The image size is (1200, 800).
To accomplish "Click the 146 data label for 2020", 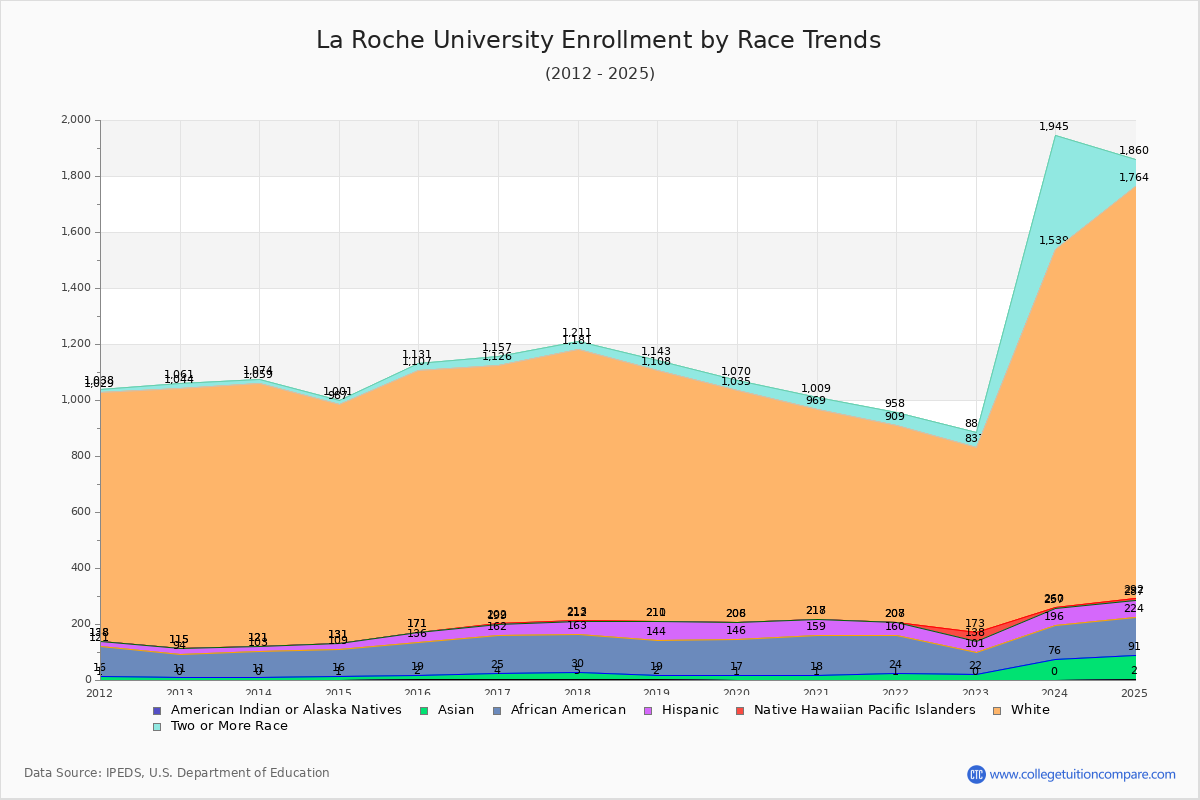I will (736, 631).
